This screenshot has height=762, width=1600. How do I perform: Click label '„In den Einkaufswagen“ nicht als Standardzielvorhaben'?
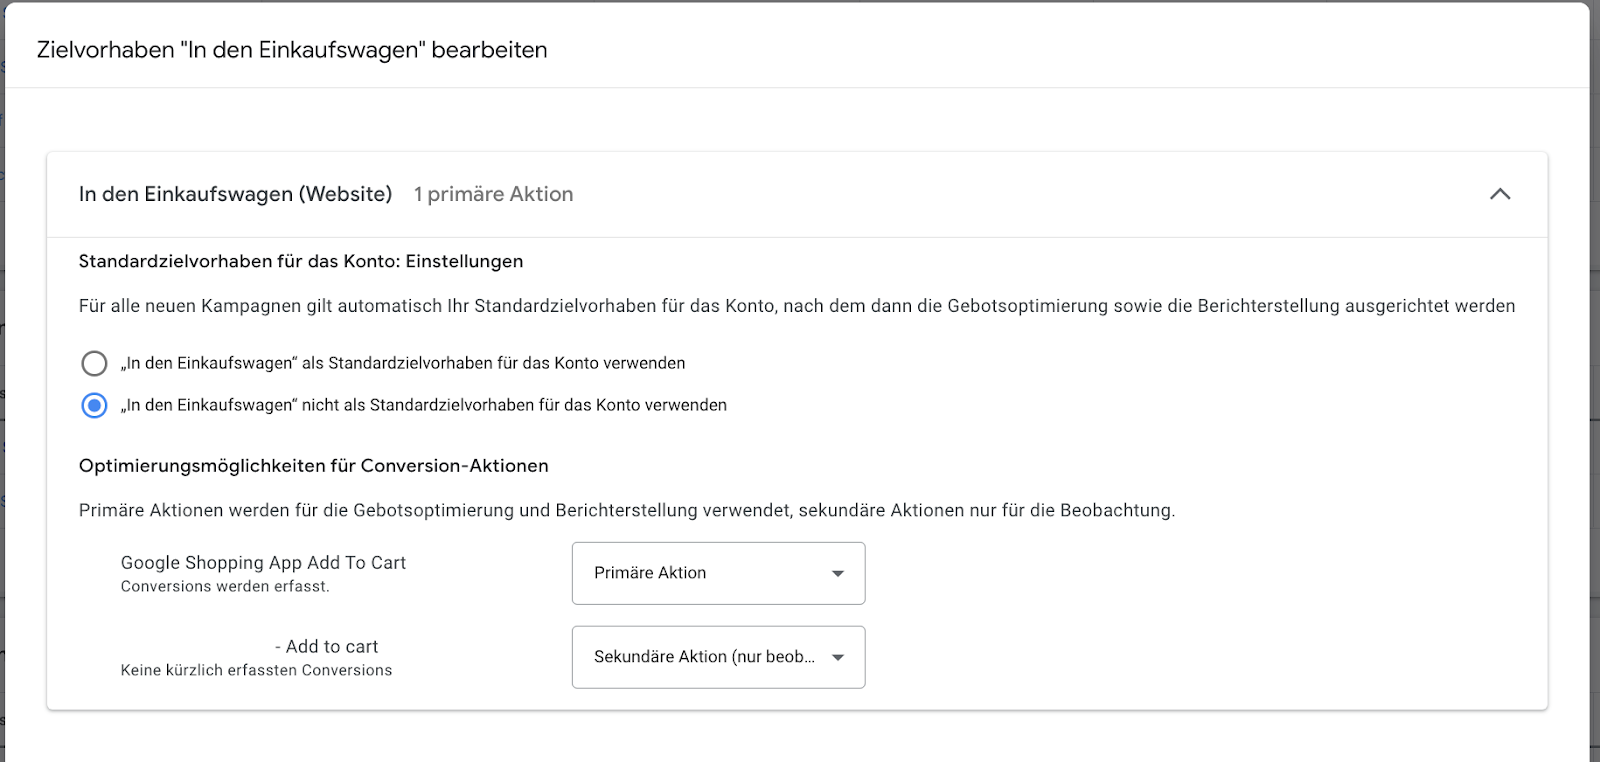[x=424, y=405]
